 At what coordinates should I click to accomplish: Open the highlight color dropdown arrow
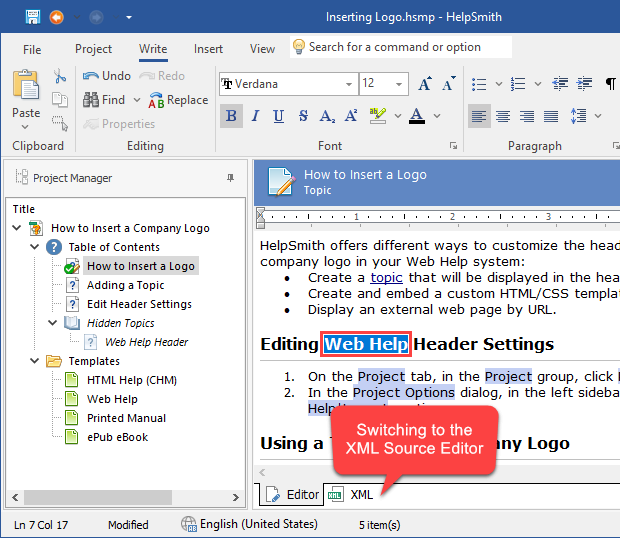coord(398,116)
